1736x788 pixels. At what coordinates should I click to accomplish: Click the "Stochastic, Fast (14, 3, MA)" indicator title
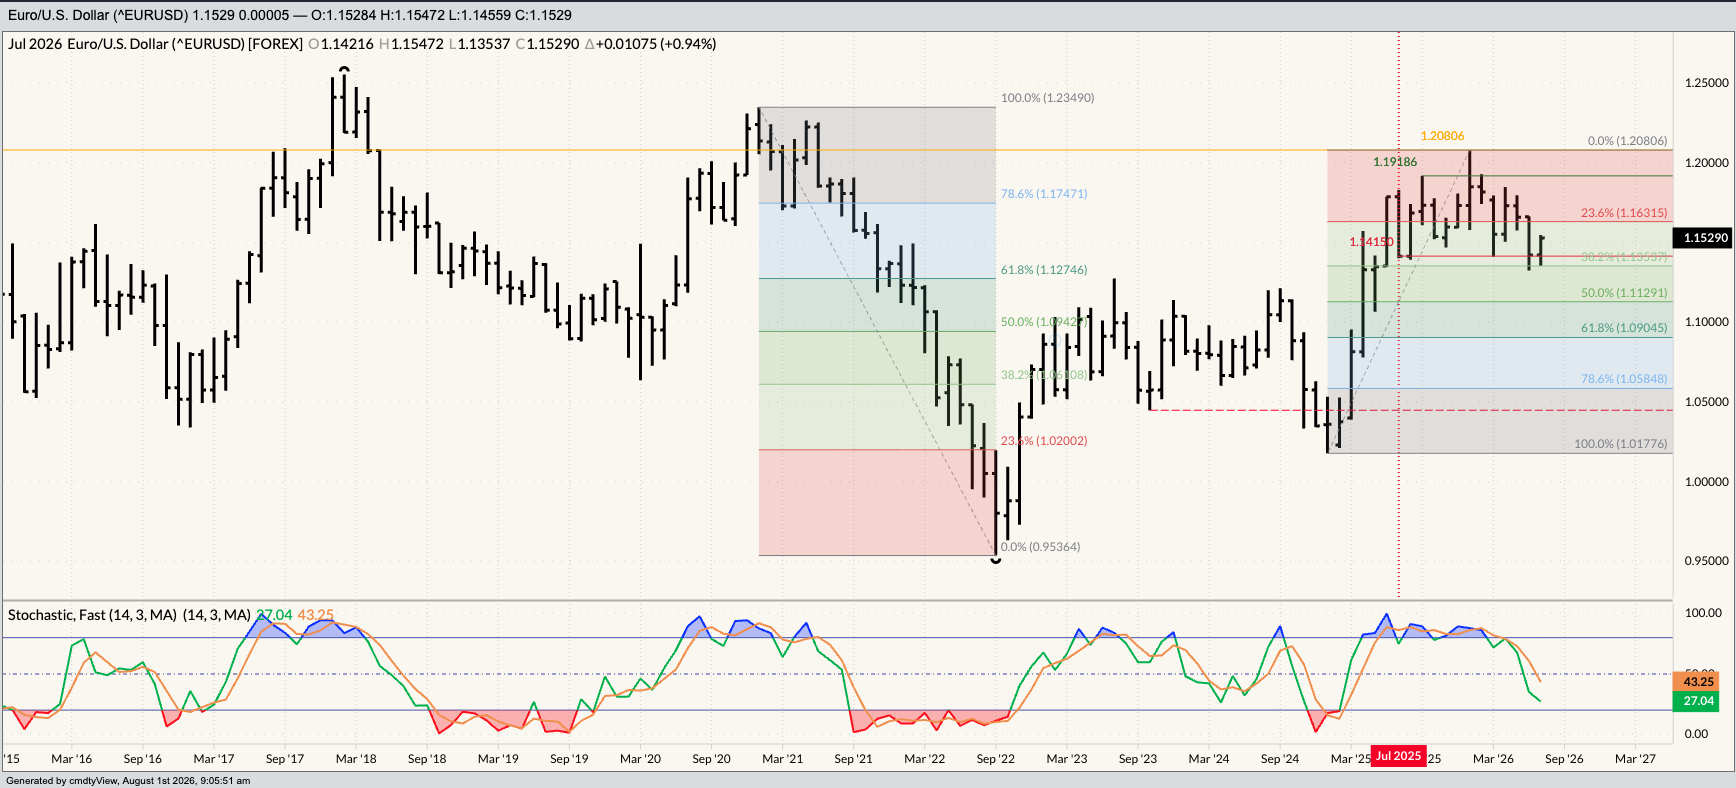[93, 615]
